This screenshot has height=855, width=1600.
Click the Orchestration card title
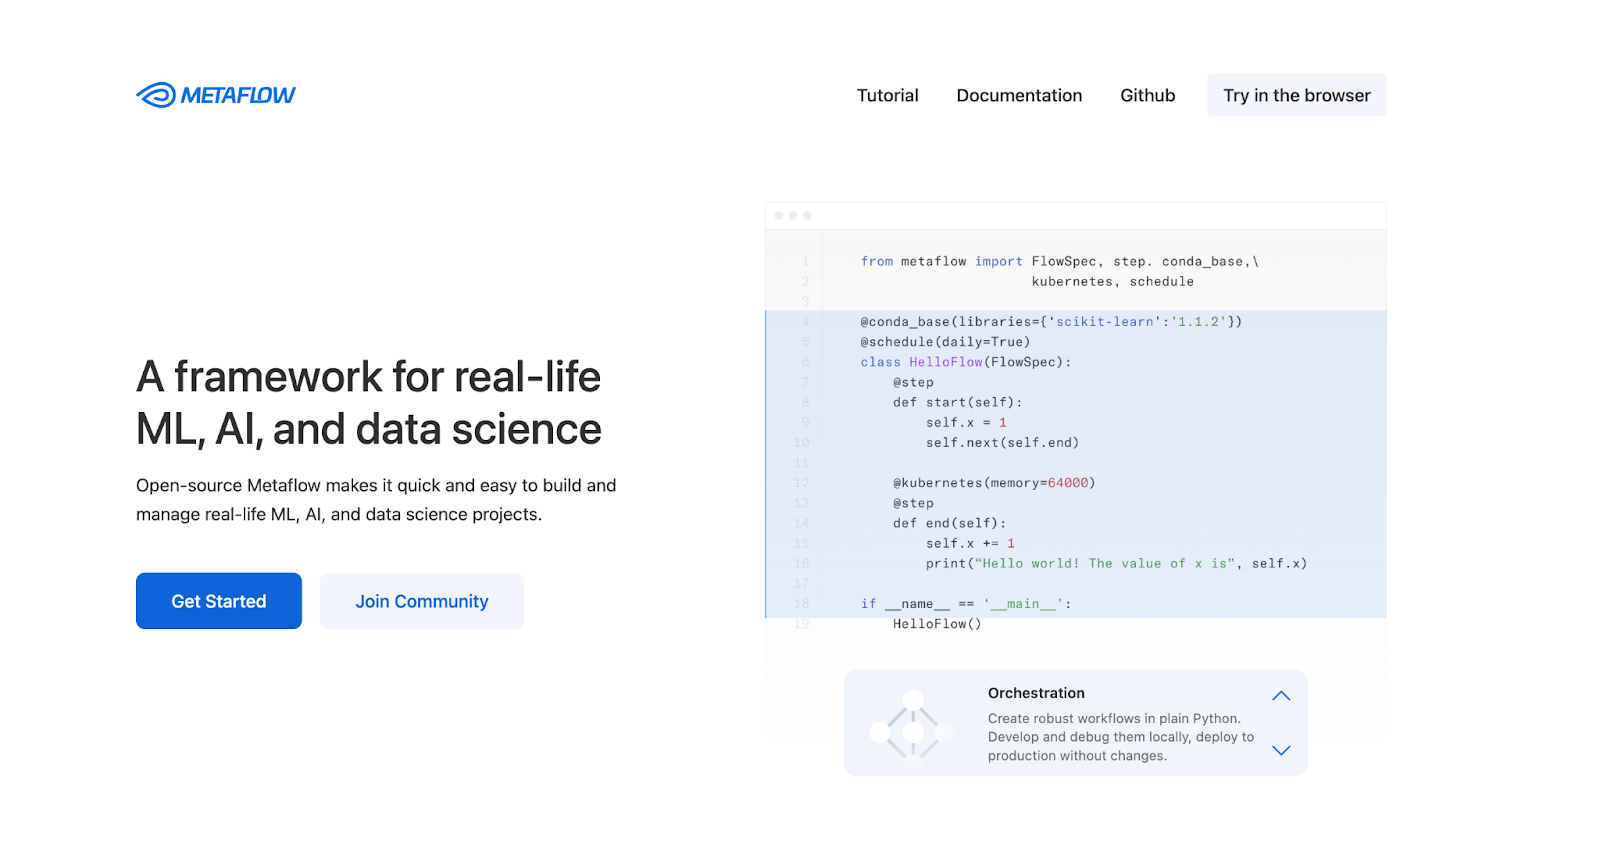tap(1036, 693)
